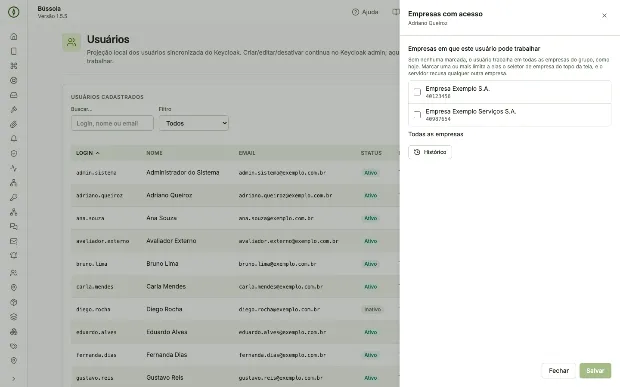The width and height of the screenshot is (620, 387).
Task: Open notifications bell icon in sidebar
Action: (x=14, y=139)
